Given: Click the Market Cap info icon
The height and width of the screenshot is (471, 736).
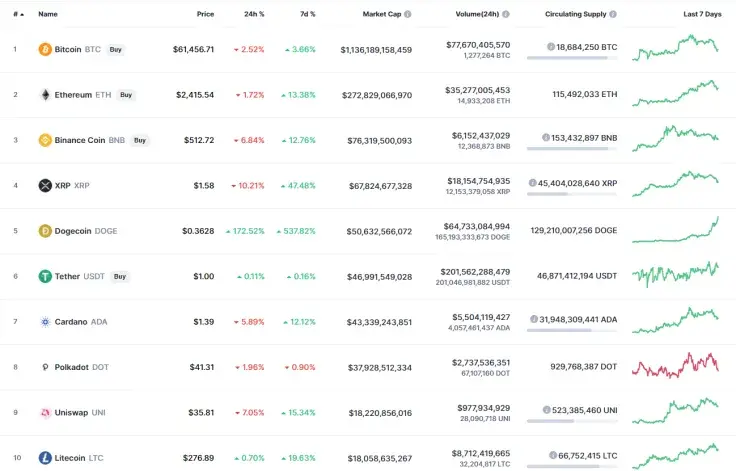Looking at the screenshot, I should coord(408,15).
